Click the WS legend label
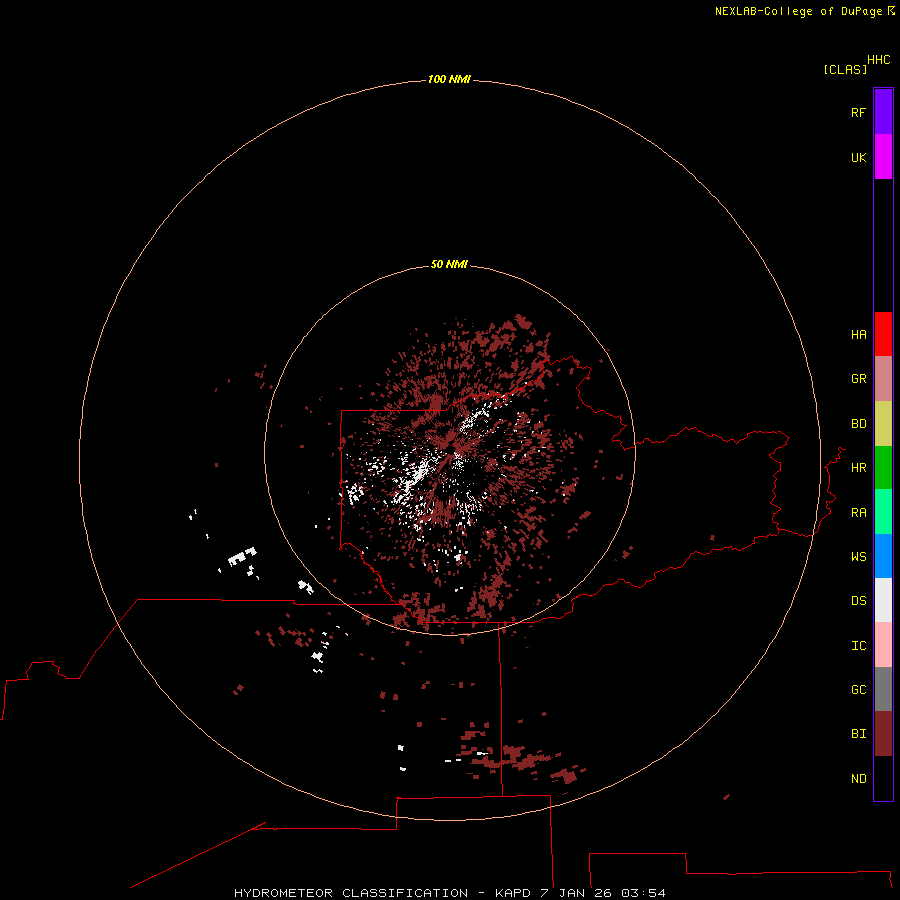 [858, 557]
